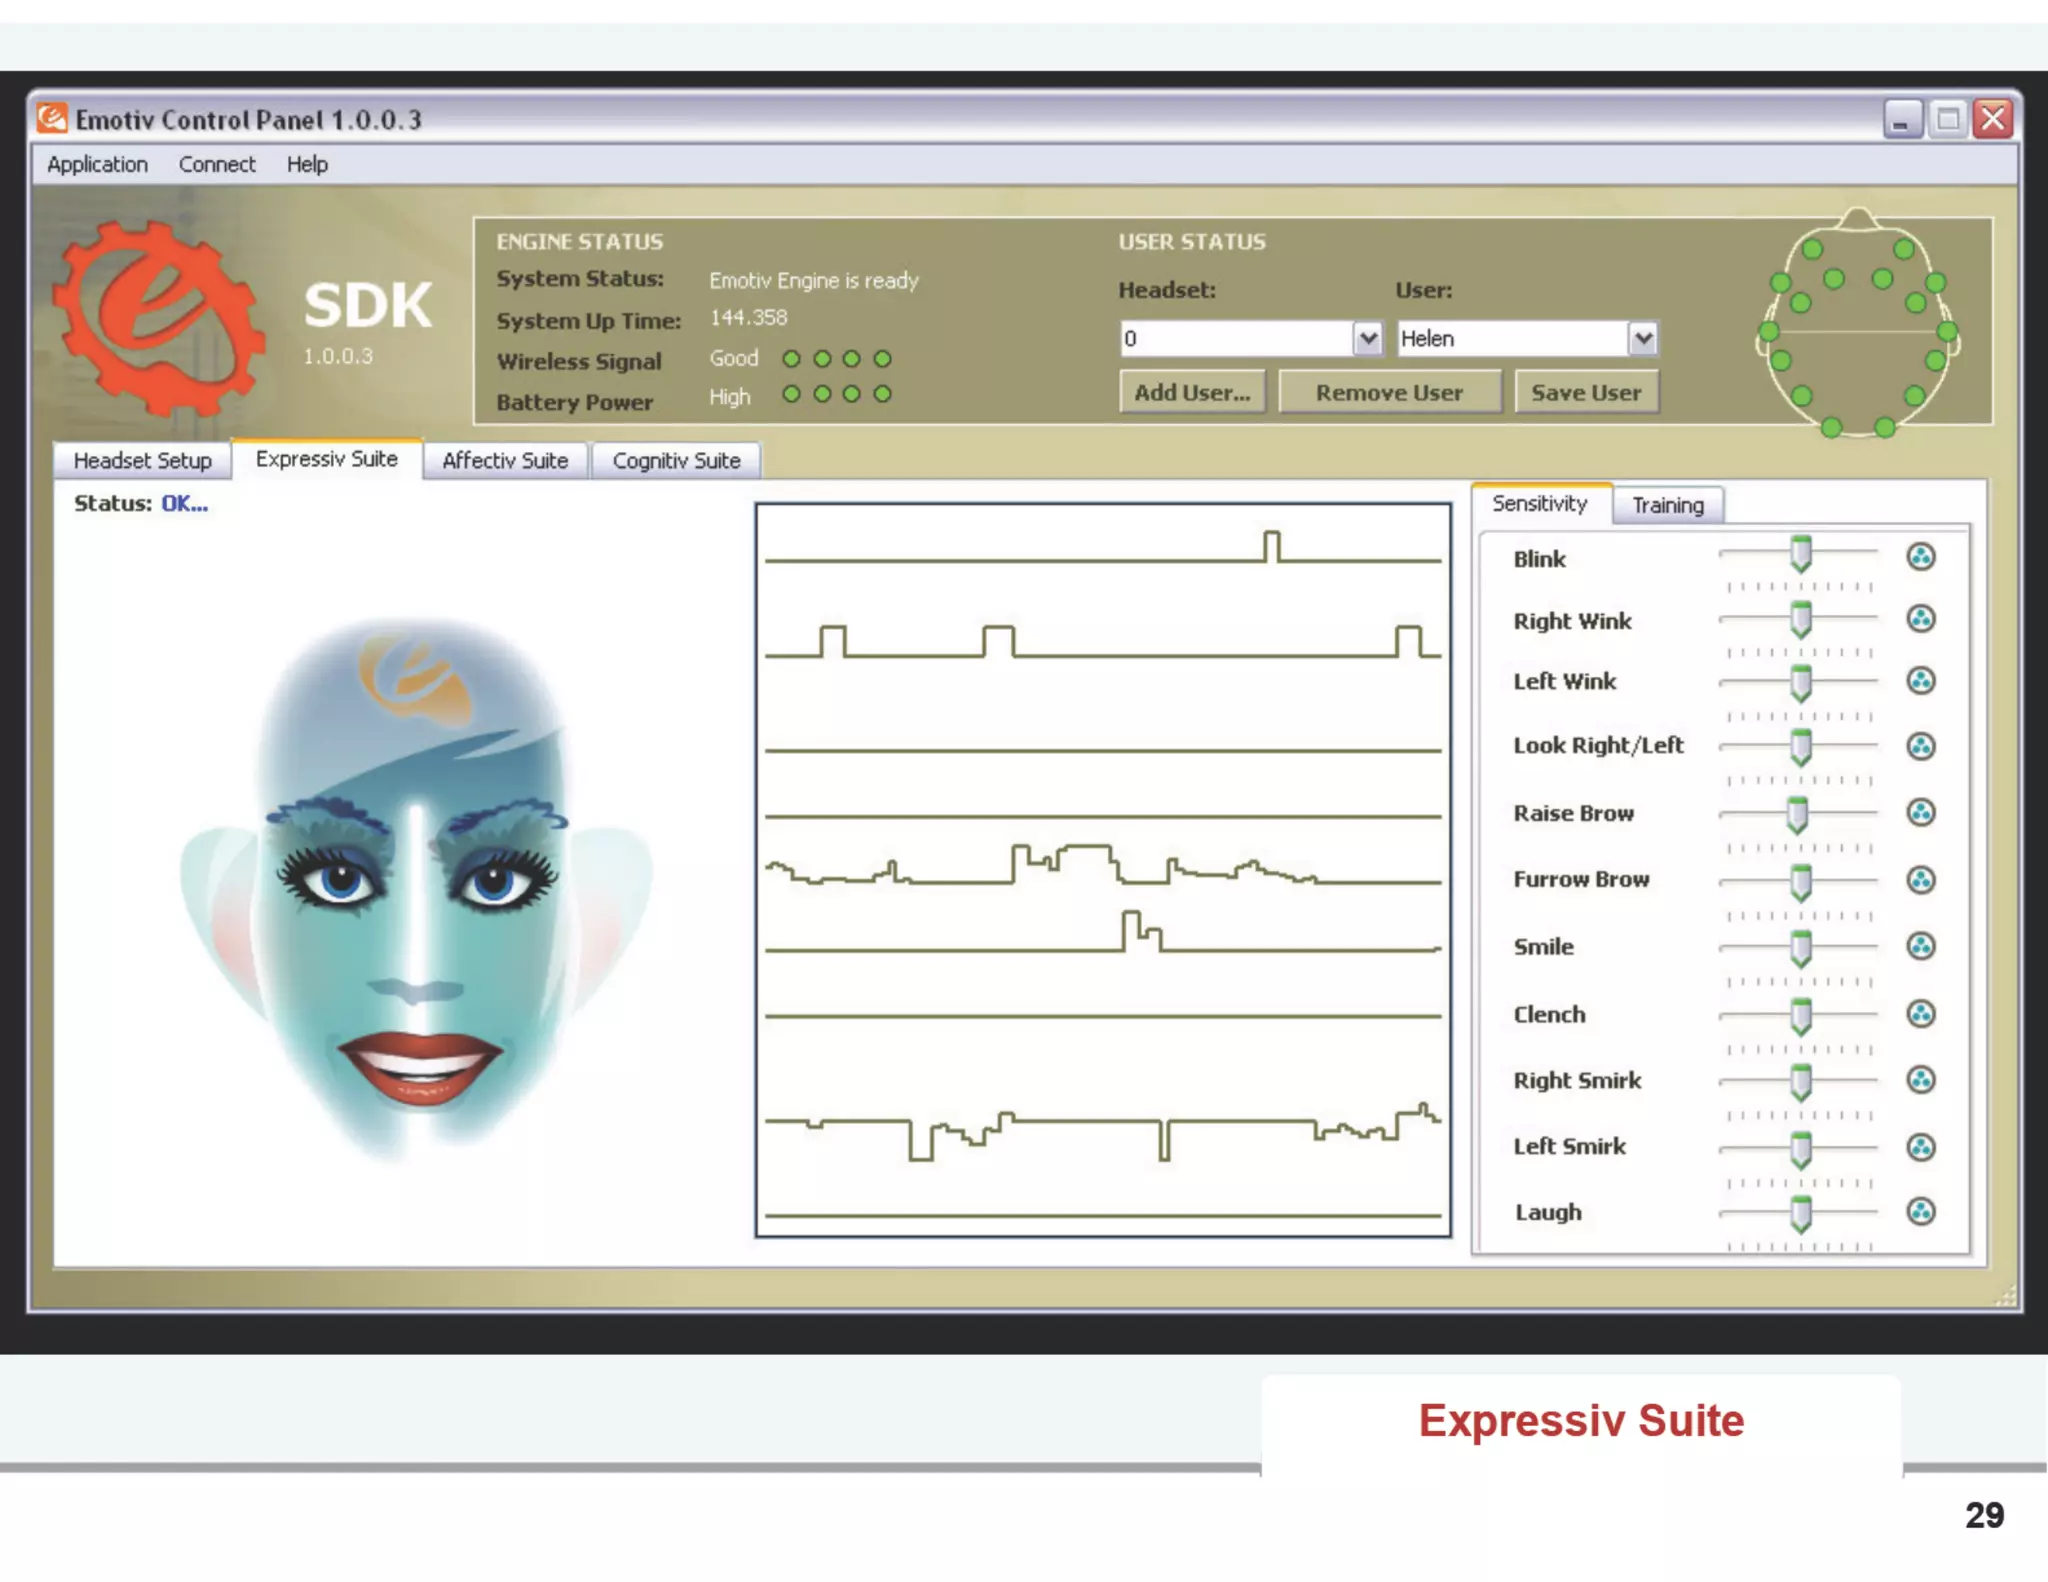Open the Connect menu
Viewport: 2048px width, 1582px height.
(217, 164)
